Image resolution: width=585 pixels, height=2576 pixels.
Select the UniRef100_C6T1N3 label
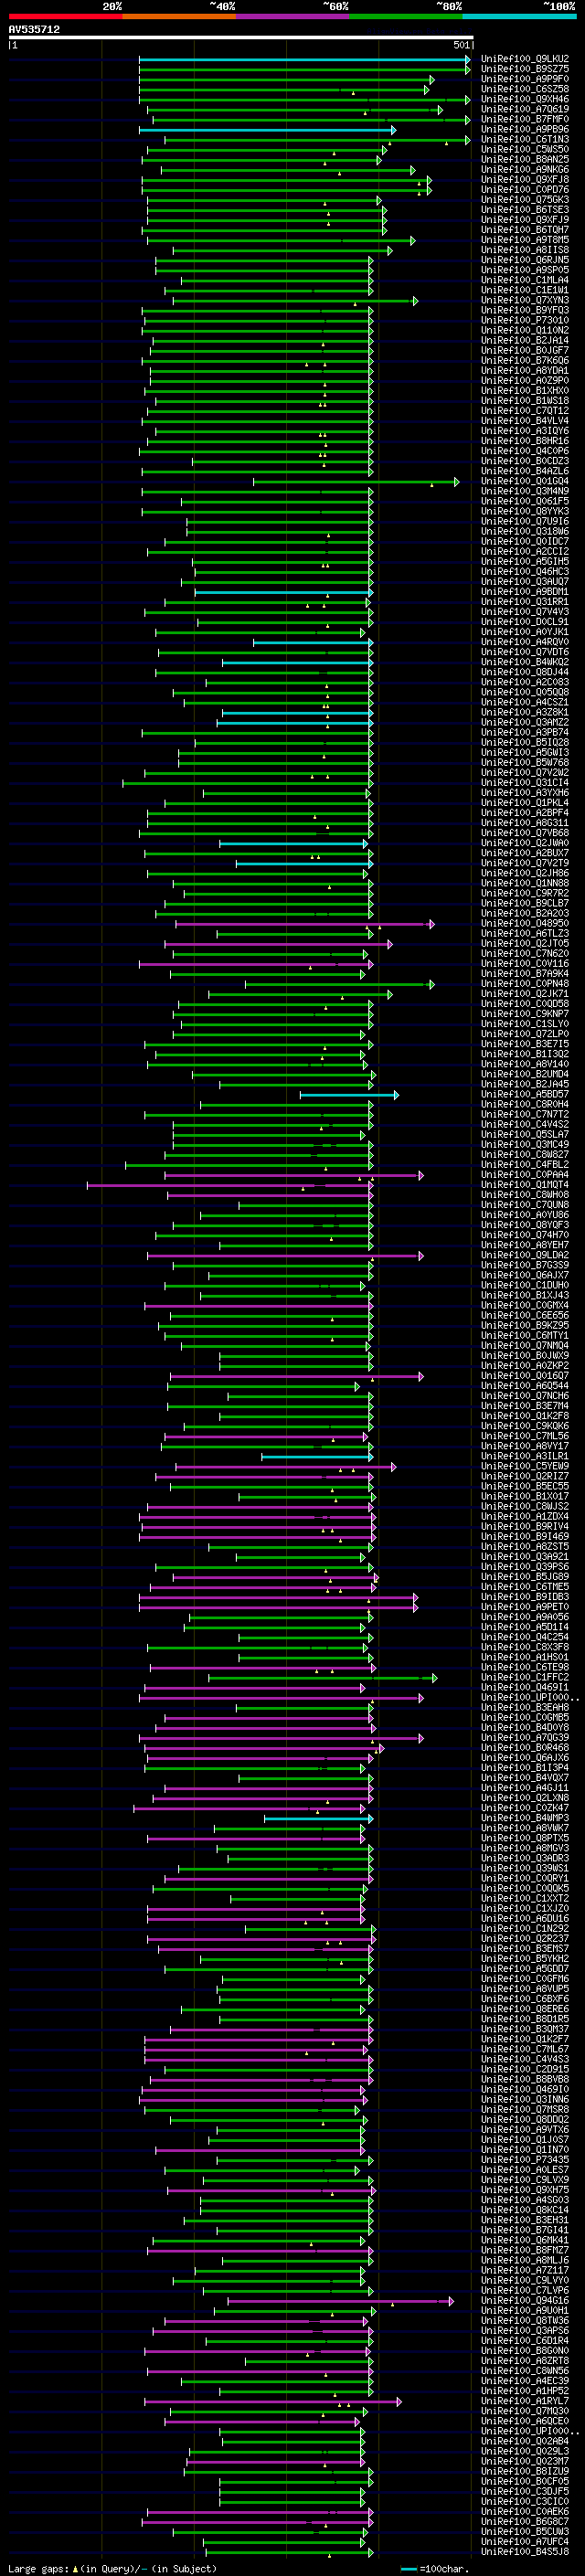[x=525, y=139]
